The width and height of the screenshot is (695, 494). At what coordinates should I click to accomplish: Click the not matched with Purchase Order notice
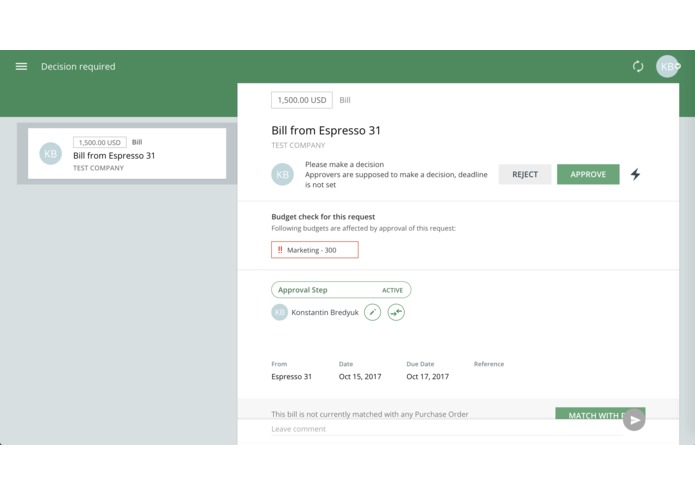(x=370, y=414)
